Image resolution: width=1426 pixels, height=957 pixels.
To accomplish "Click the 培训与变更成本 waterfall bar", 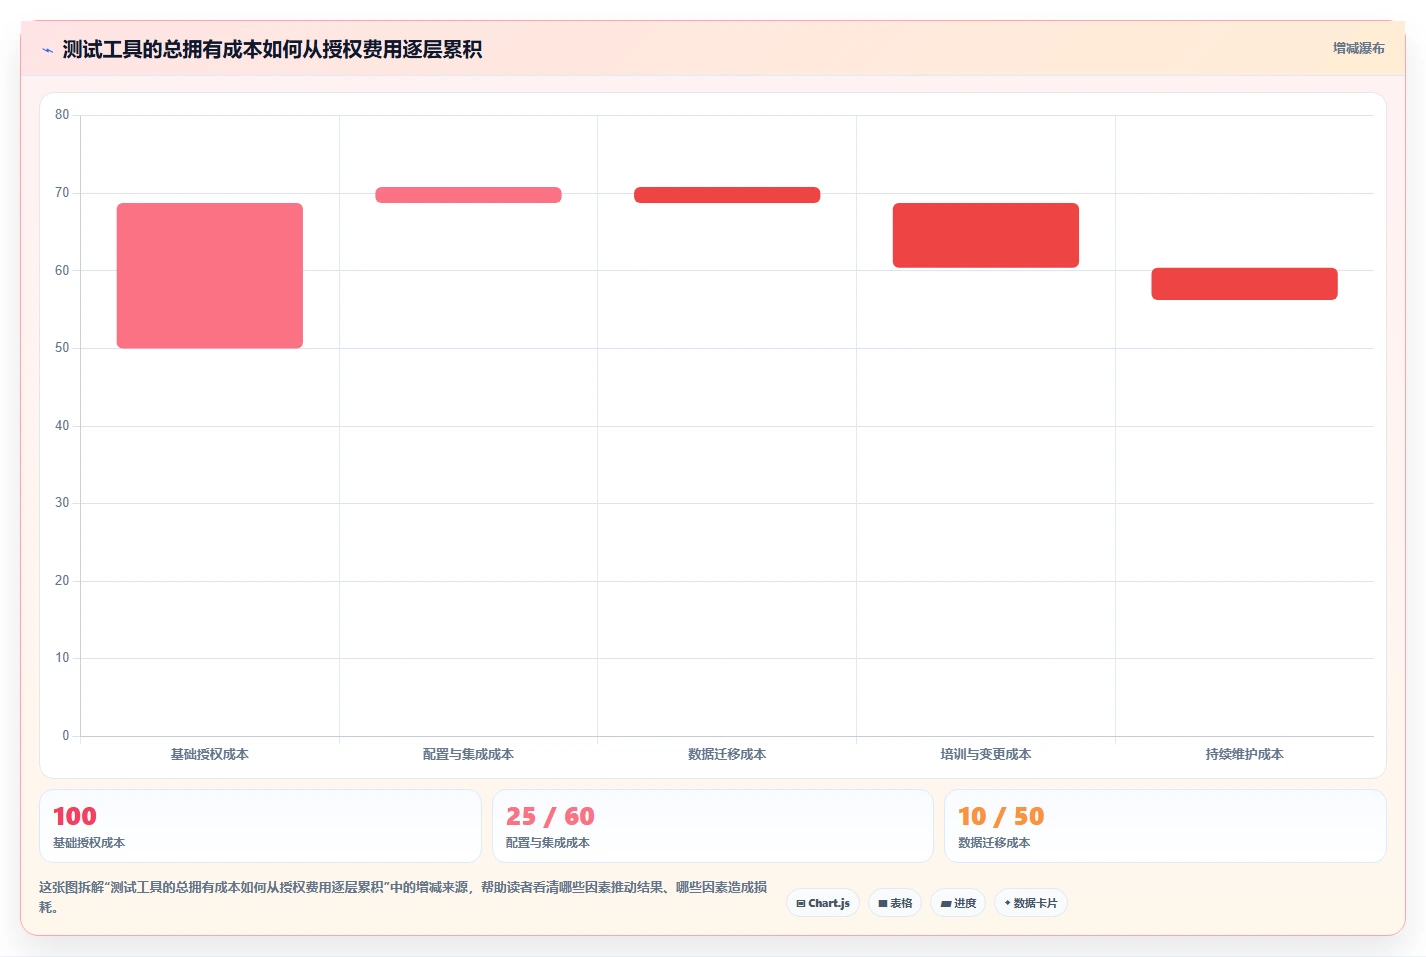I will (986, 235).
